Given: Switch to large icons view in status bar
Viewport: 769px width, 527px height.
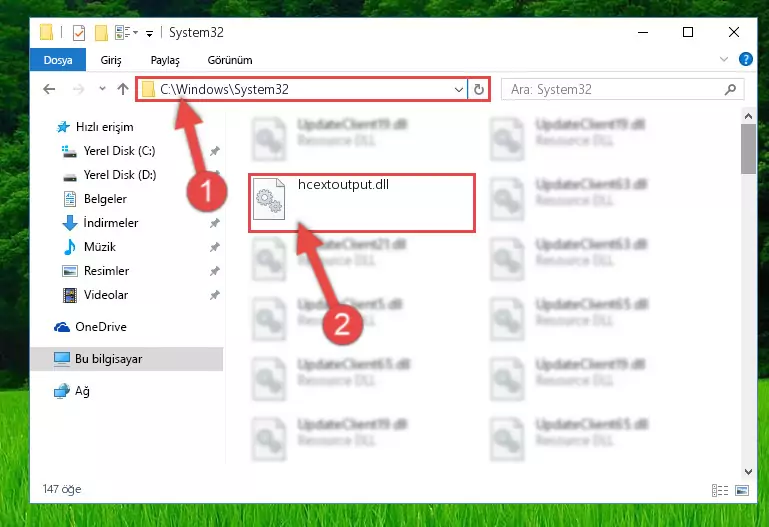Looking at the screenshot, I should [x=742, y=490].
